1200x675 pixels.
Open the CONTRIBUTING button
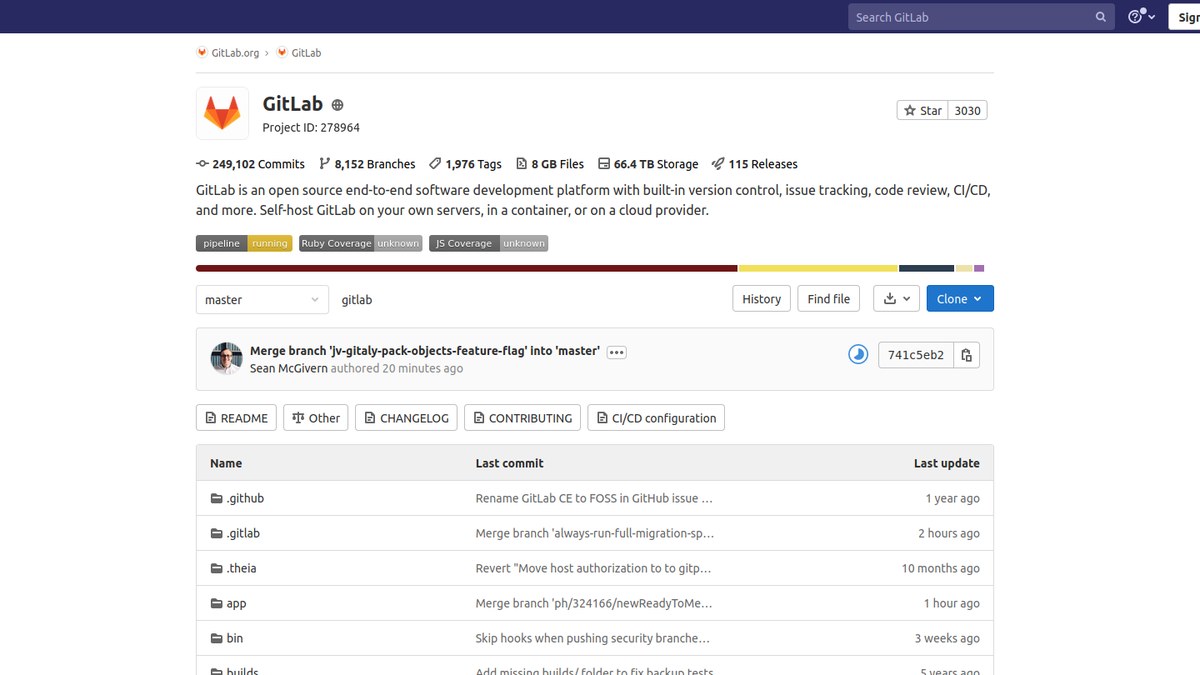[x=522, y=418]
